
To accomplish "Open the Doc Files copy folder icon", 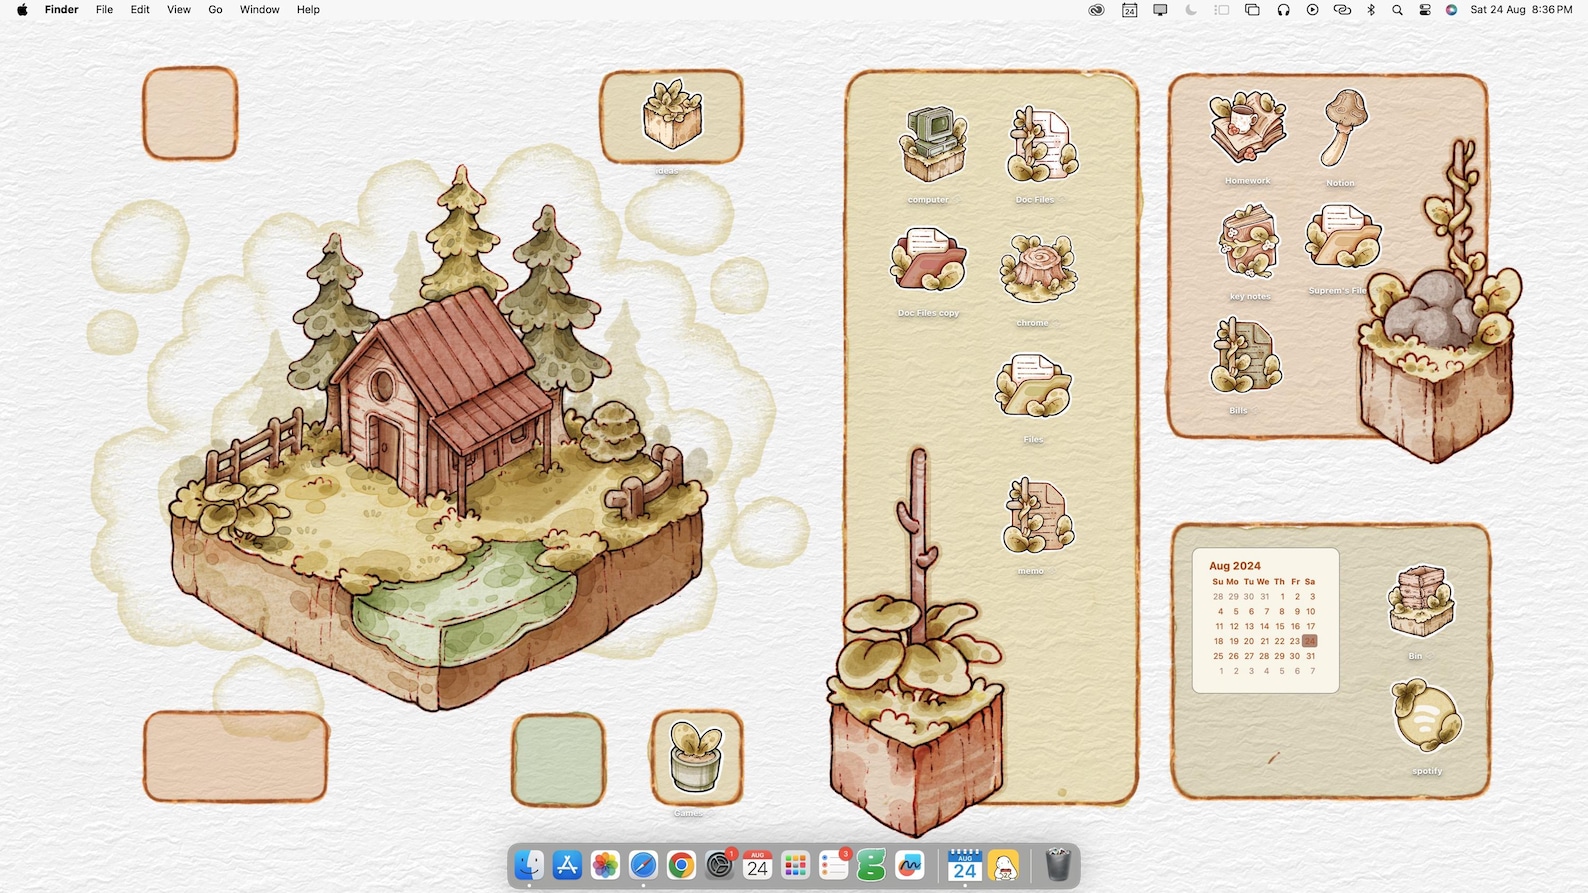I will tap(928, 258).
